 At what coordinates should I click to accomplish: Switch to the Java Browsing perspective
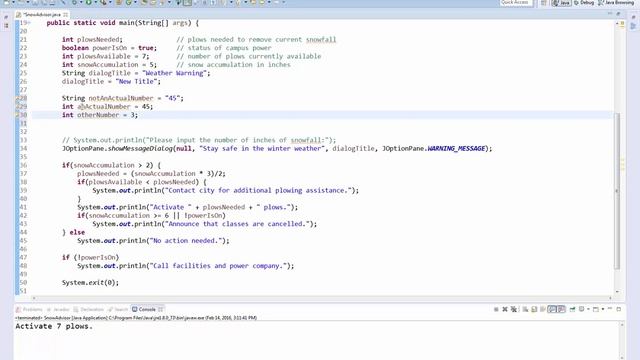click(x=616, y=3)
